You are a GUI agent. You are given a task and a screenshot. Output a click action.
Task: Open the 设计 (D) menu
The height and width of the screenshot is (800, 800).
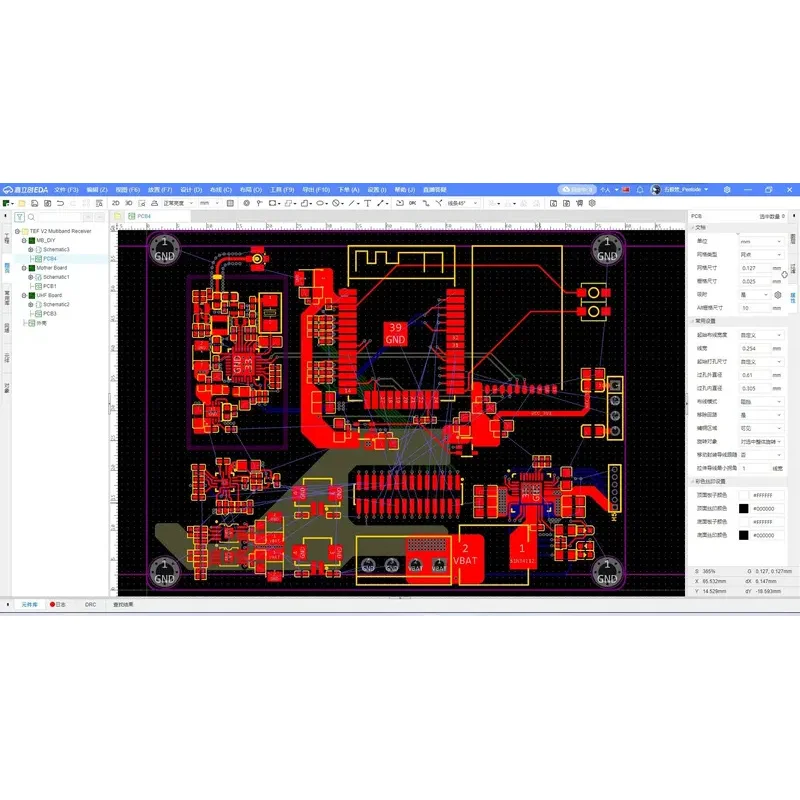click(x=191, y=189)
